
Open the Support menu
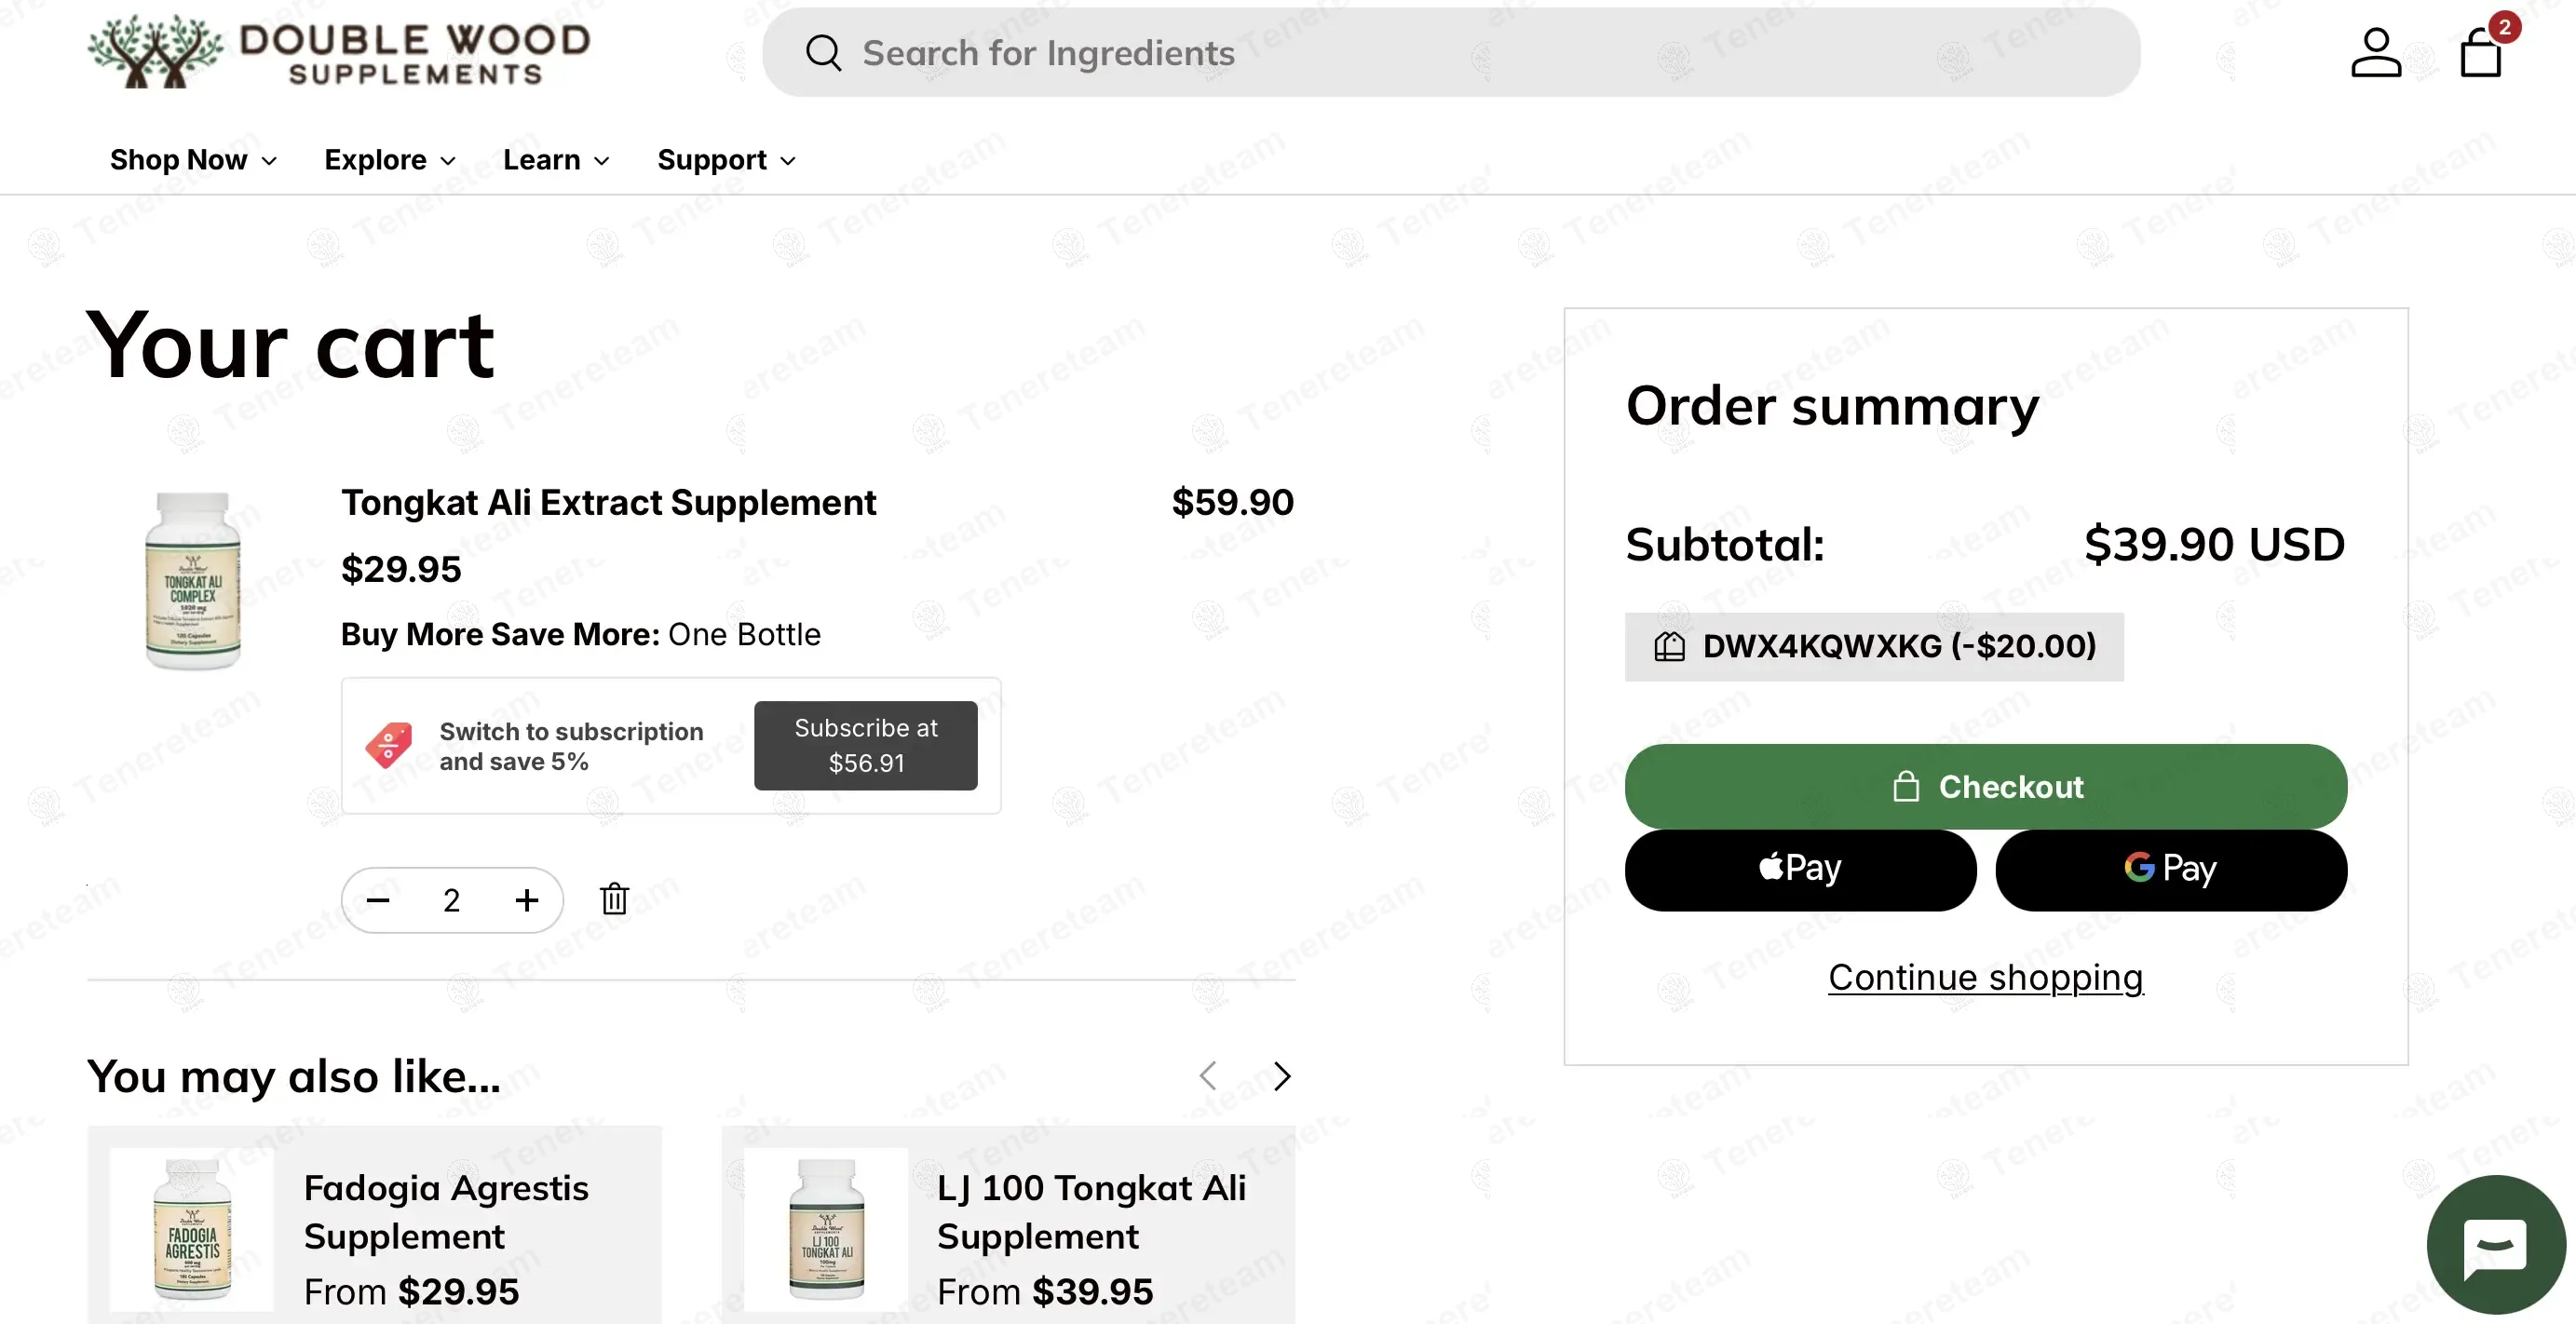point(726,160)
